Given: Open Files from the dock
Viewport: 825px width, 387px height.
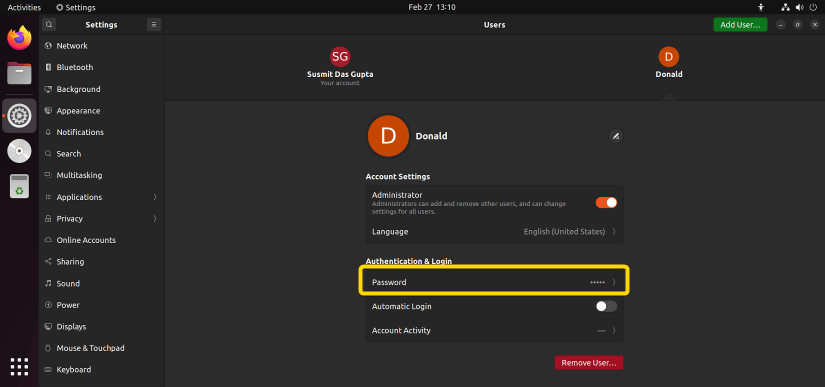Looking at the screenshot, I should click(x=19, y=73).
